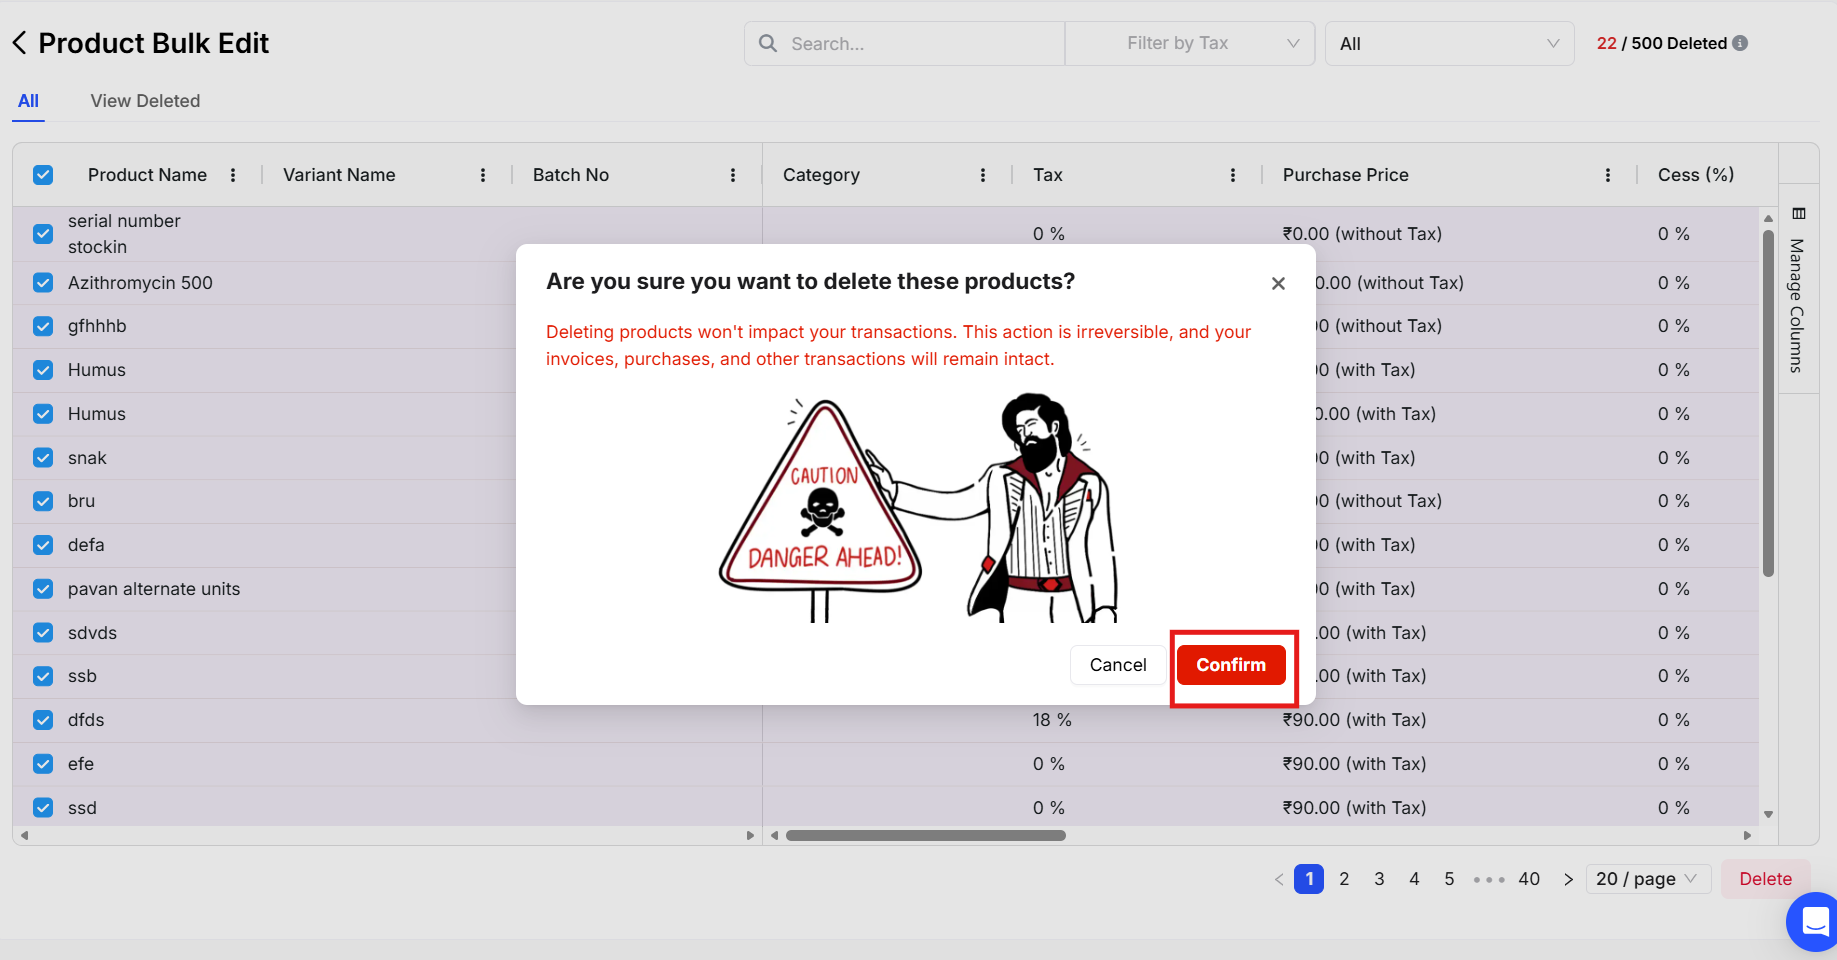This screenshot has height=960, width=1837.
Task: Go to page 5
Action: pyautogui.click(x=1449, y=879)
